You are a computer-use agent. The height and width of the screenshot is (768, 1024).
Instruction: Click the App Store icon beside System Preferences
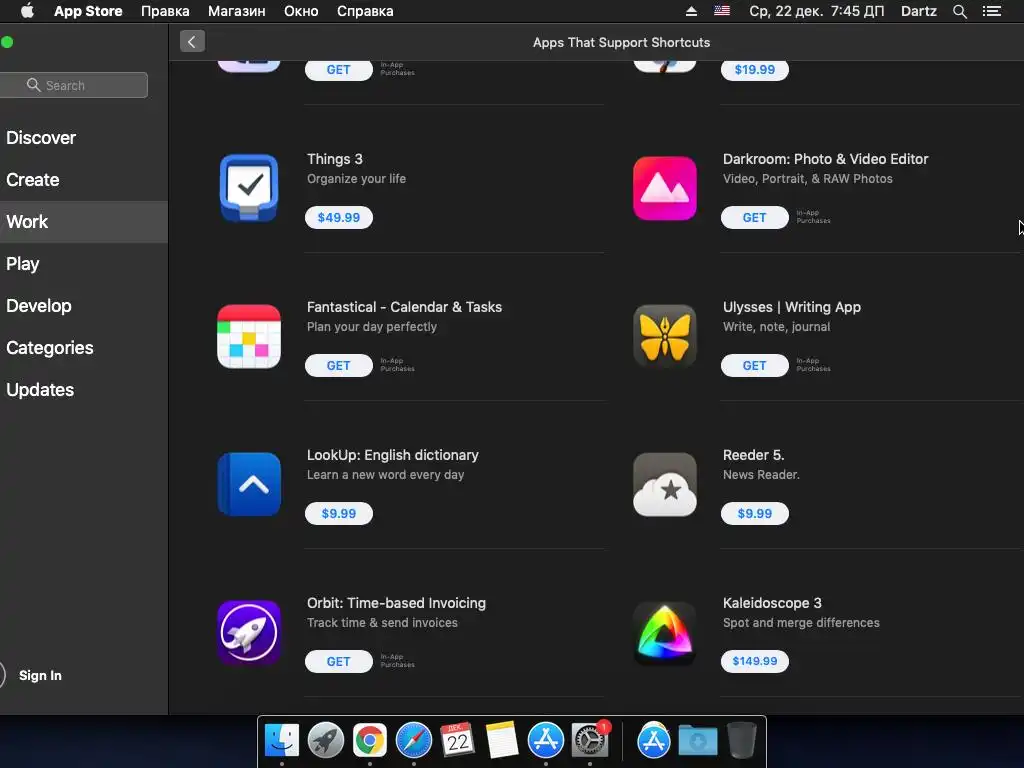[x=545, y=740]
